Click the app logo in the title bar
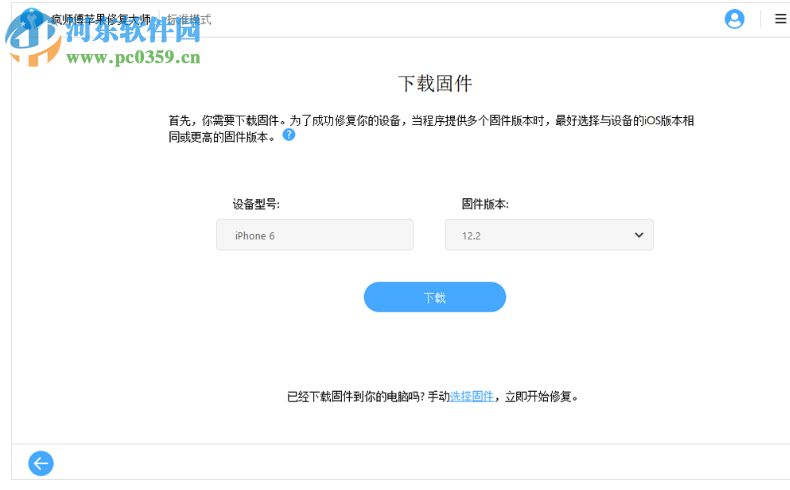 (32, 20)
